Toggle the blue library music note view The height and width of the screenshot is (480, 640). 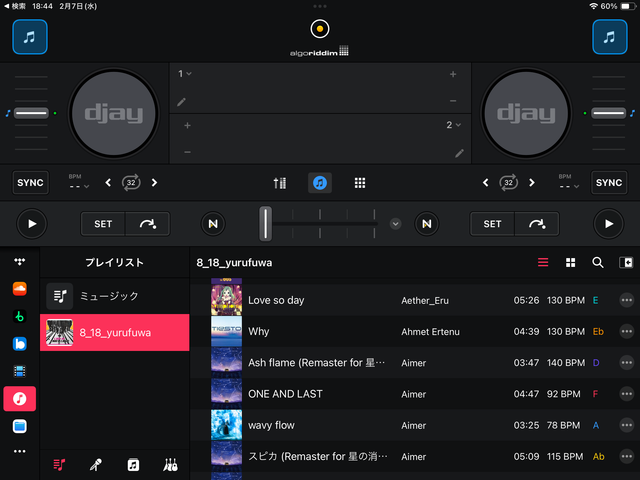tap(320, 183)
